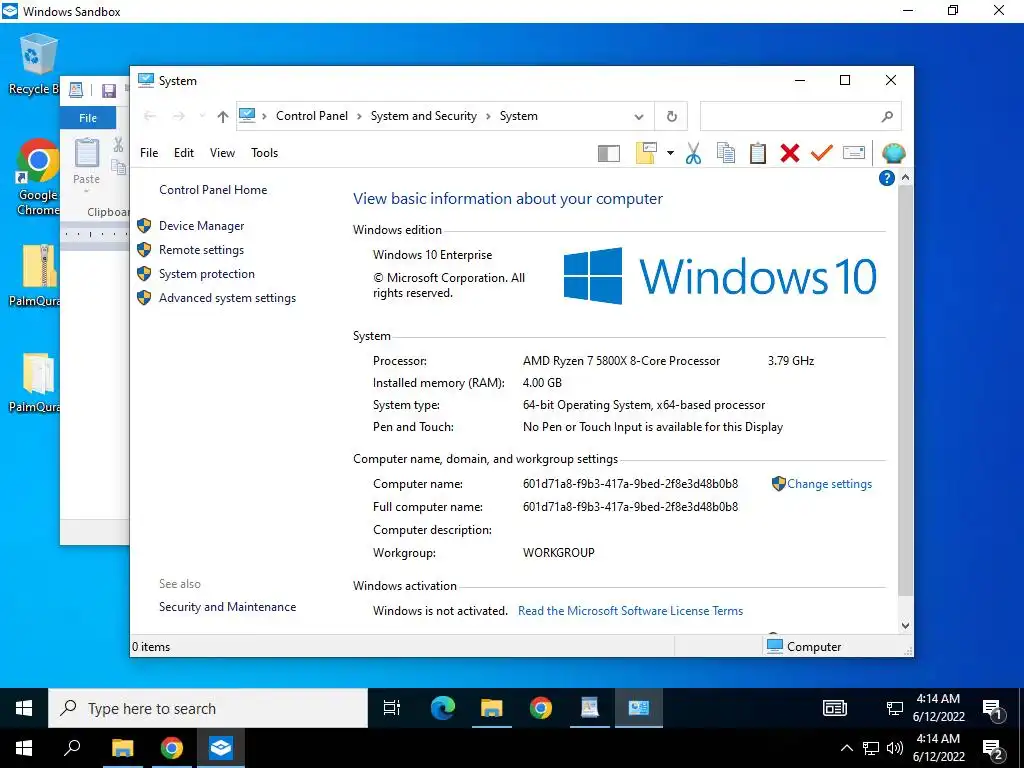Screen dimensions: 1024x768
Task: Click the Google Chrome desktop shortcut
Action: click(37, 177)
